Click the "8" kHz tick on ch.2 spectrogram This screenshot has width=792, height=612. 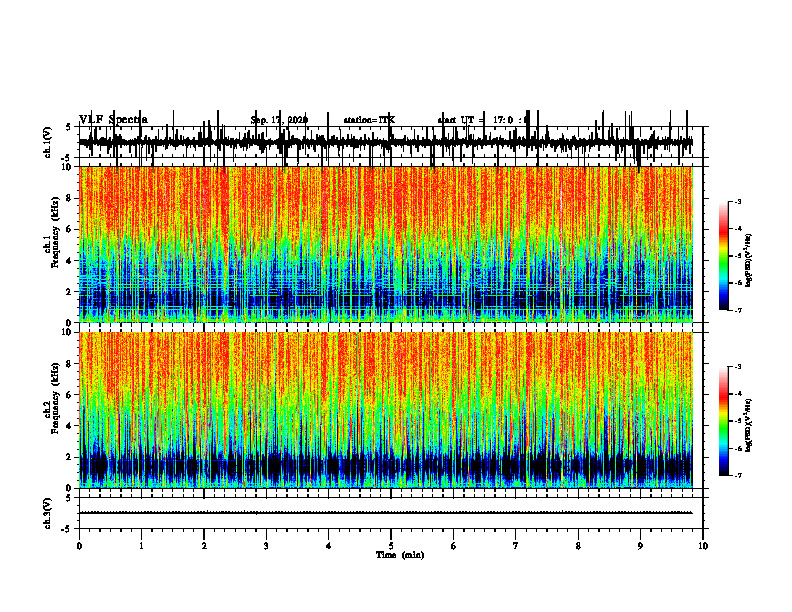point(70,364)
